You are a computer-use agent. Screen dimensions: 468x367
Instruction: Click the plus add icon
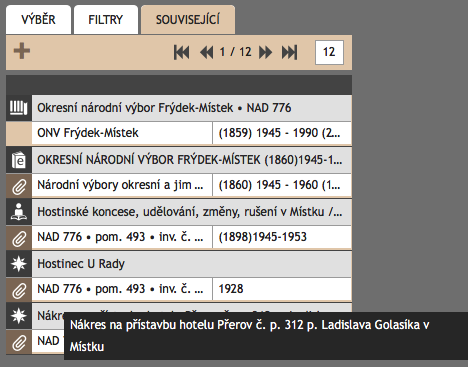coord(22,51)
